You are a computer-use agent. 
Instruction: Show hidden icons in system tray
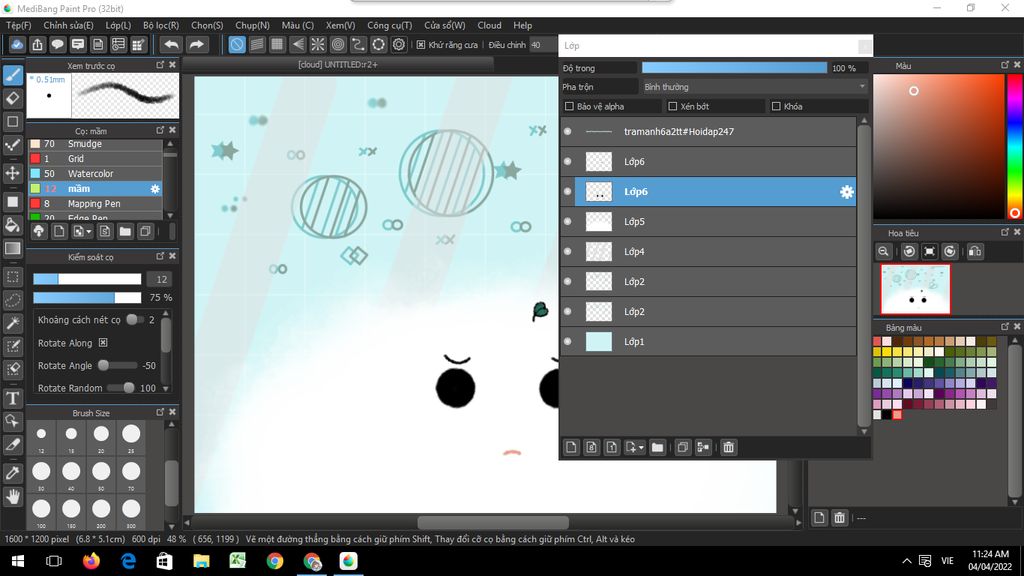tap(906, 561)
